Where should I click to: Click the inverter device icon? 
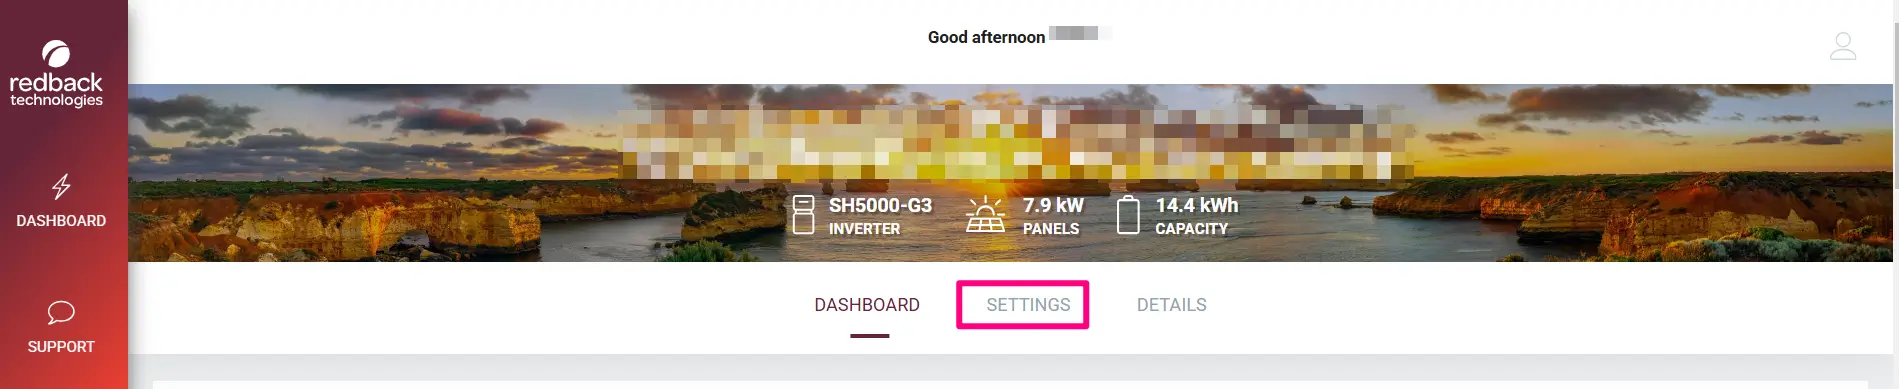coord(803,215)
